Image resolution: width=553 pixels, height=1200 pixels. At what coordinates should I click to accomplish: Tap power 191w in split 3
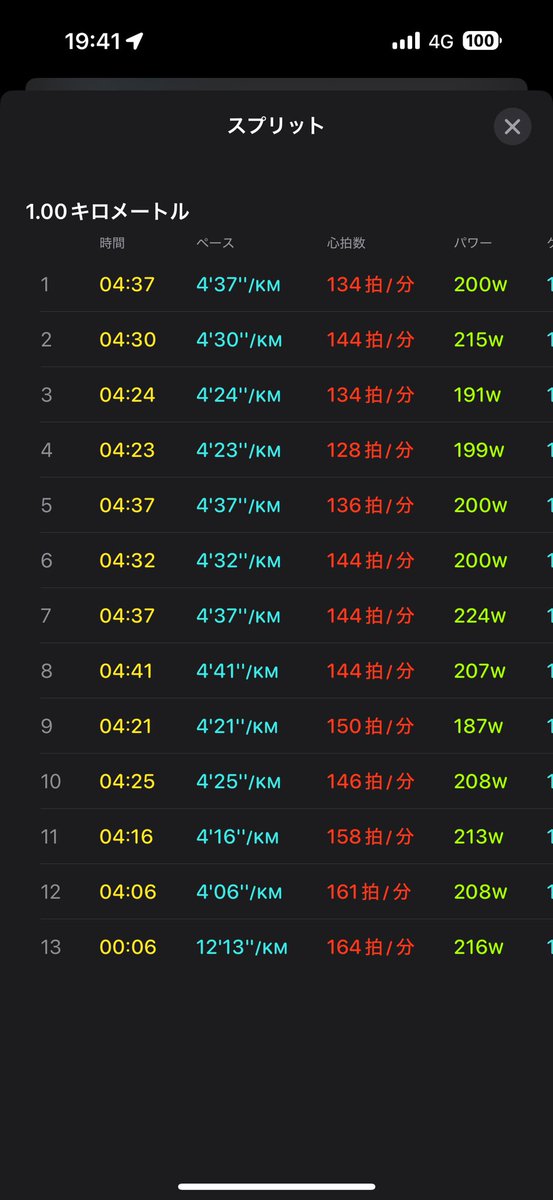(x=478, y=395)
